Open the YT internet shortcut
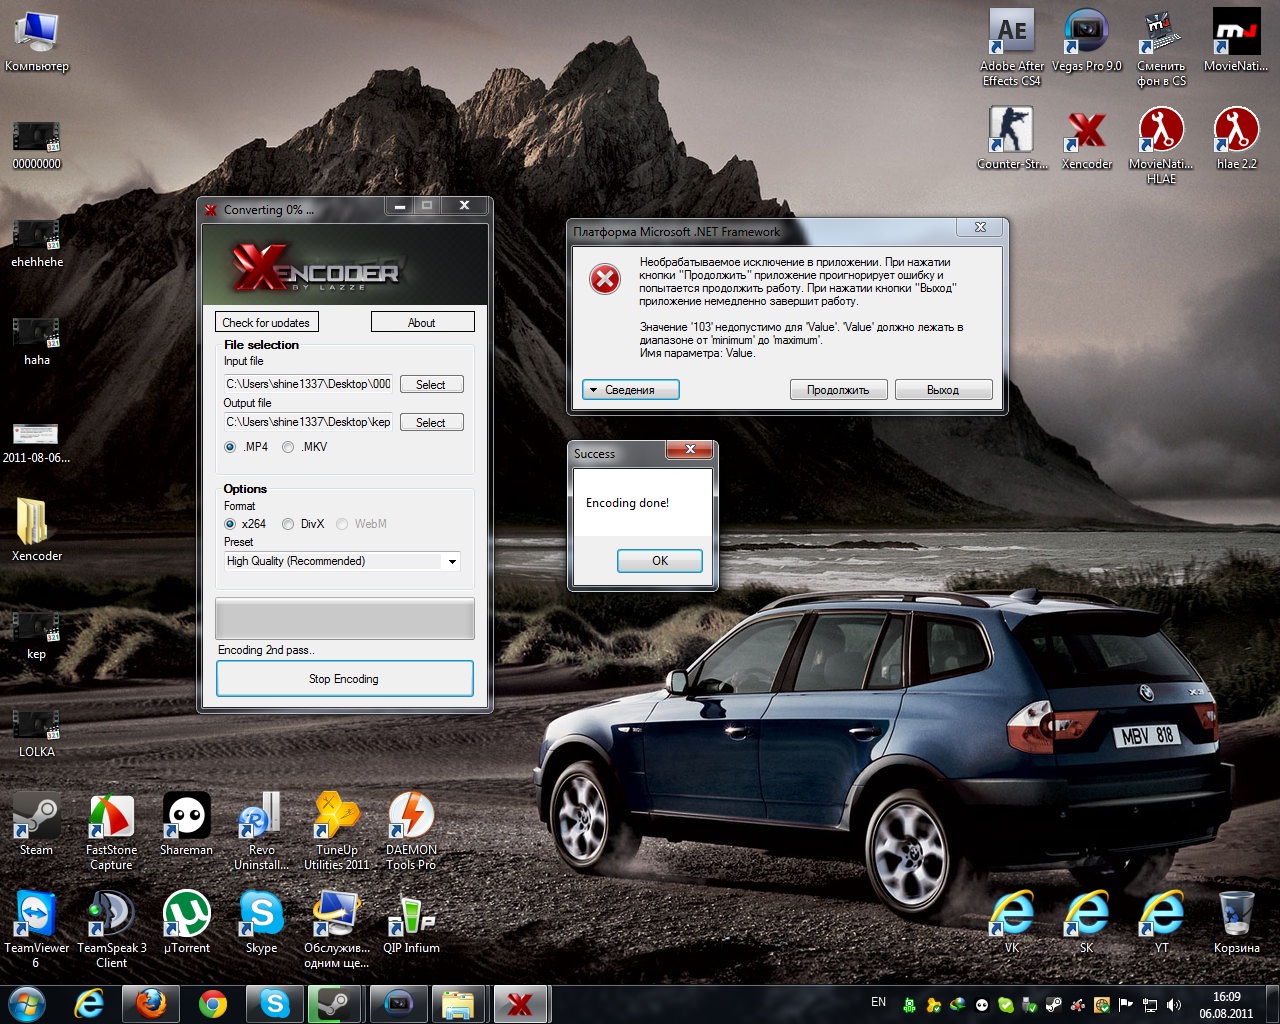Image resolution: width=1280 pixels, height=1024 pixels. tap(1161, 921)
